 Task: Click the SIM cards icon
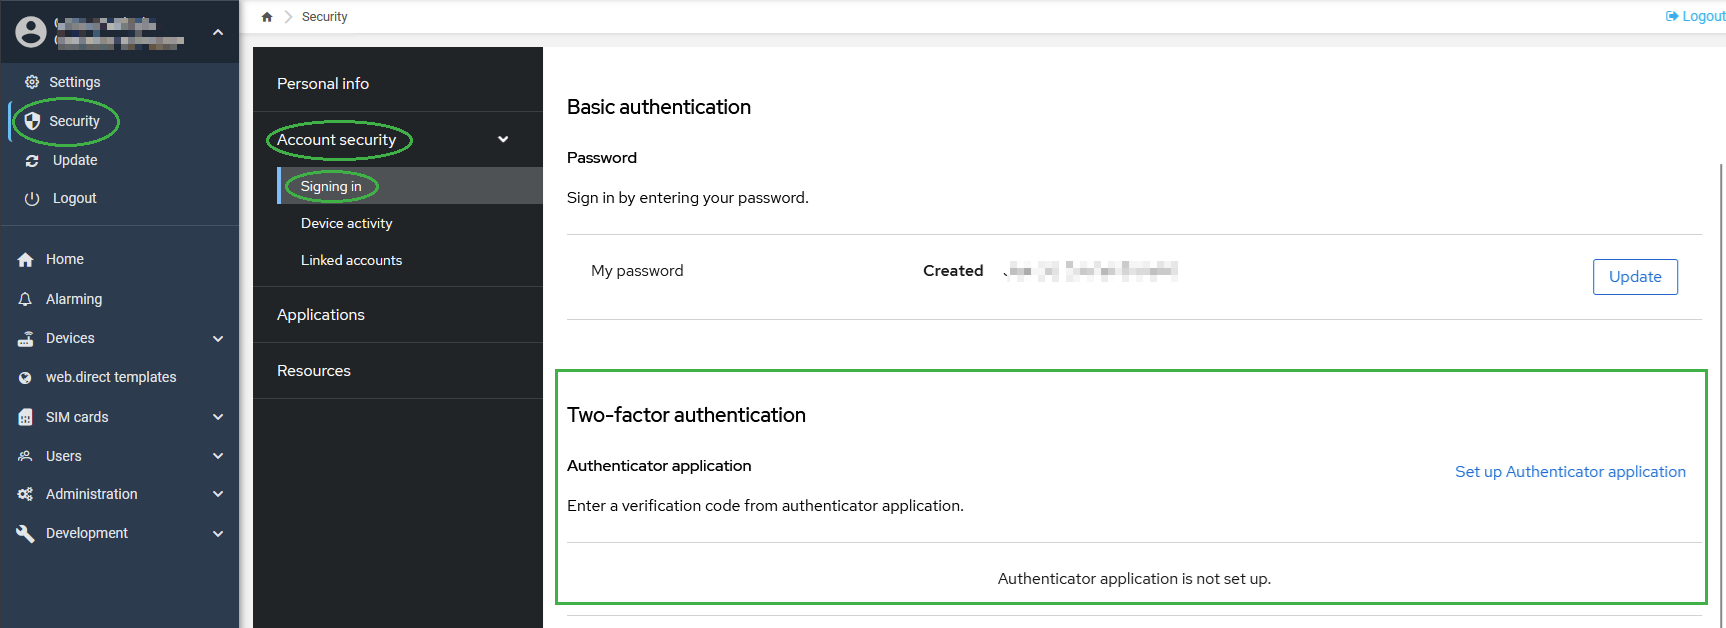pyautogui.click(x=26, y=417)
